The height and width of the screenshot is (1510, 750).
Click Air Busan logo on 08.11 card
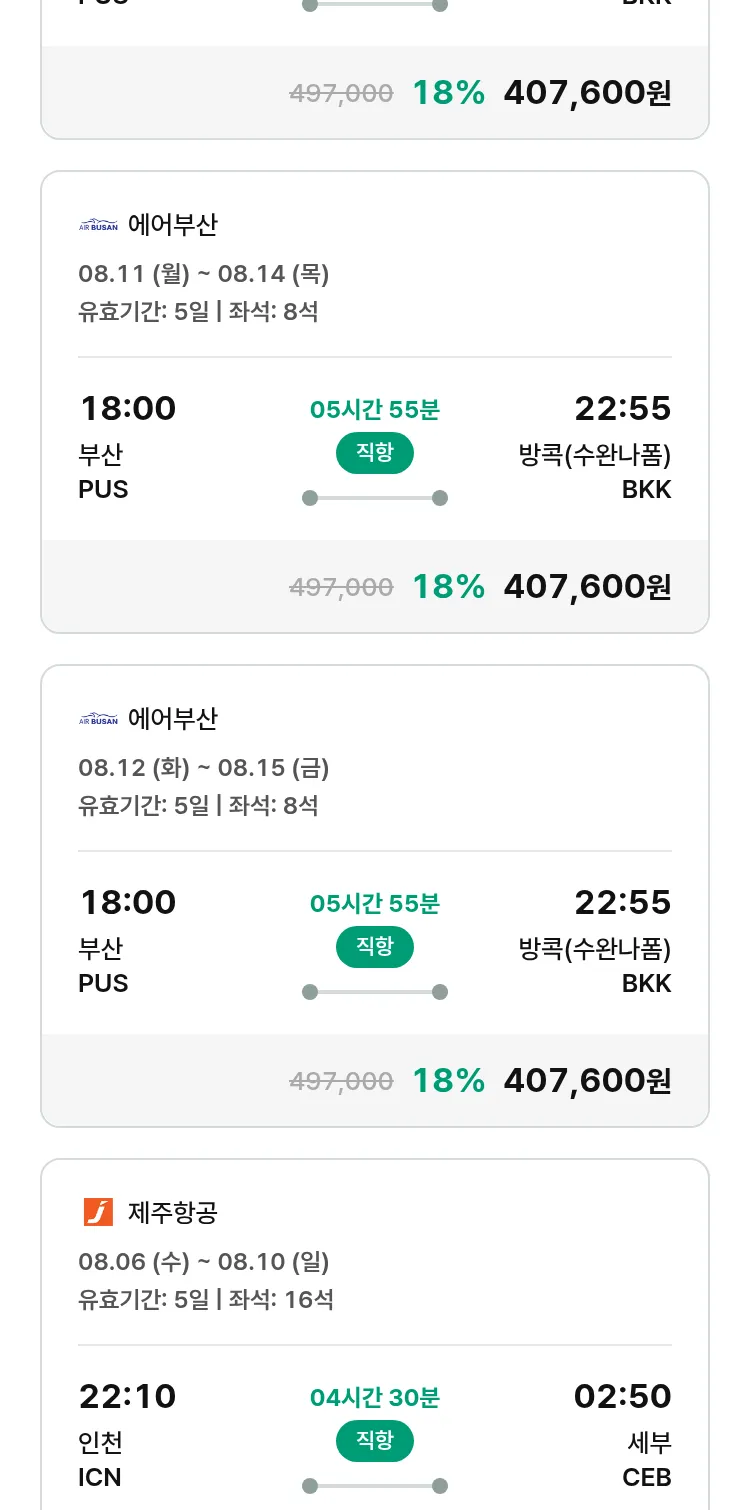[x=98, y=225]
